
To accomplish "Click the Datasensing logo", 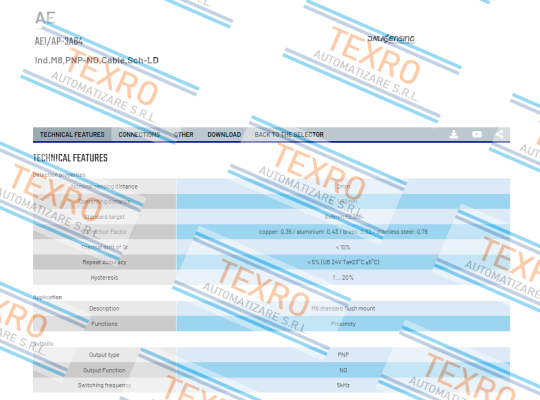I will (x=391, y=39).
